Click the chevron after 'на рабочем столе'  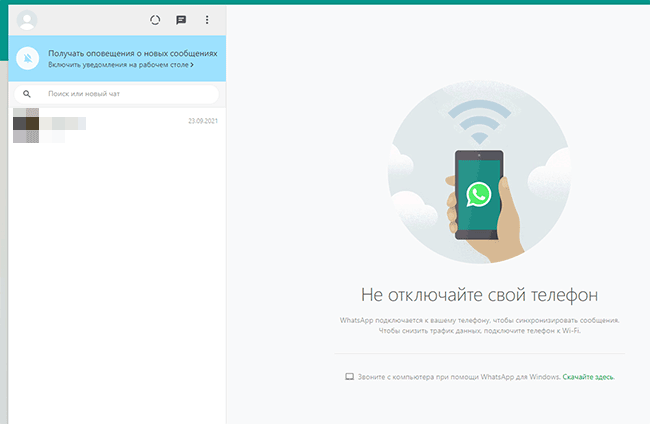click(192, 65)
